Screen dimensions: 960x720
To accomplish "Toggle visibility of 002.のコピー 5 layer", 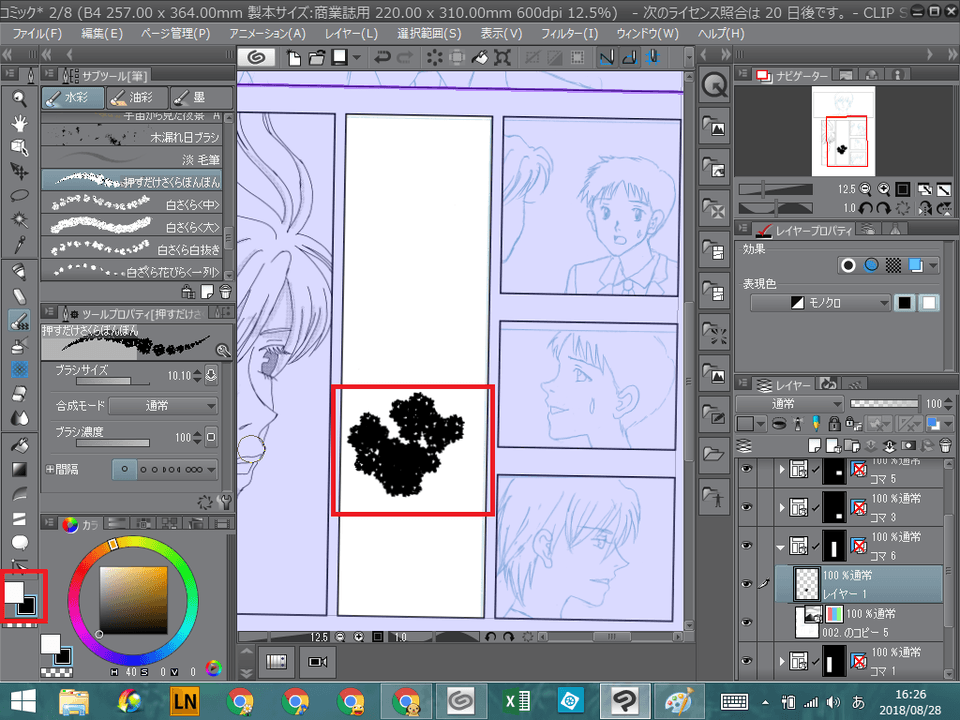I will click(x=745, y=621).
